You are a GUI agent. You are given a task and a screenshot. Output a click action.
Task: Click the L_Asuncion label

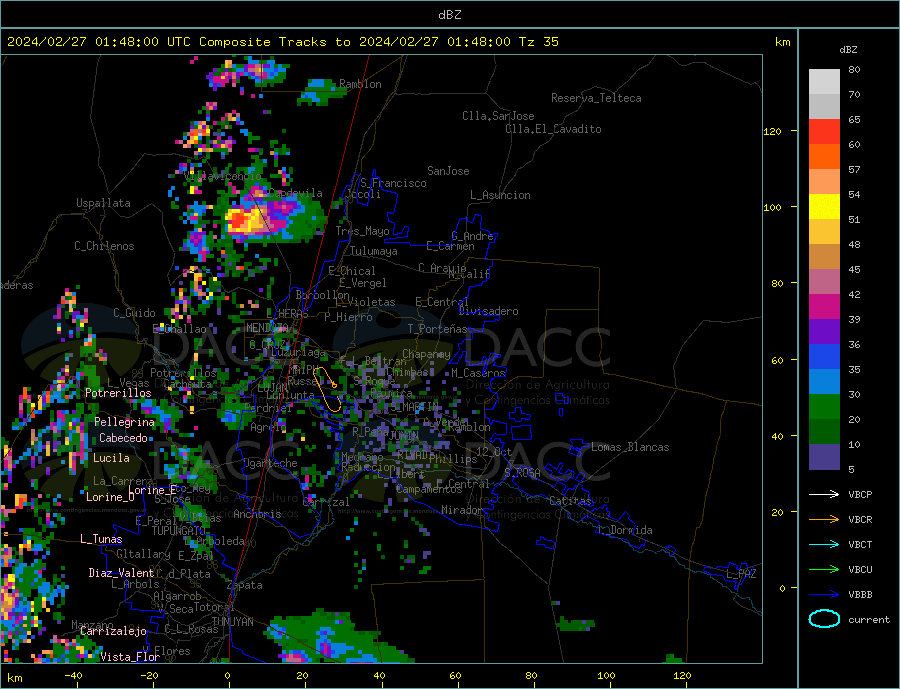500,195
